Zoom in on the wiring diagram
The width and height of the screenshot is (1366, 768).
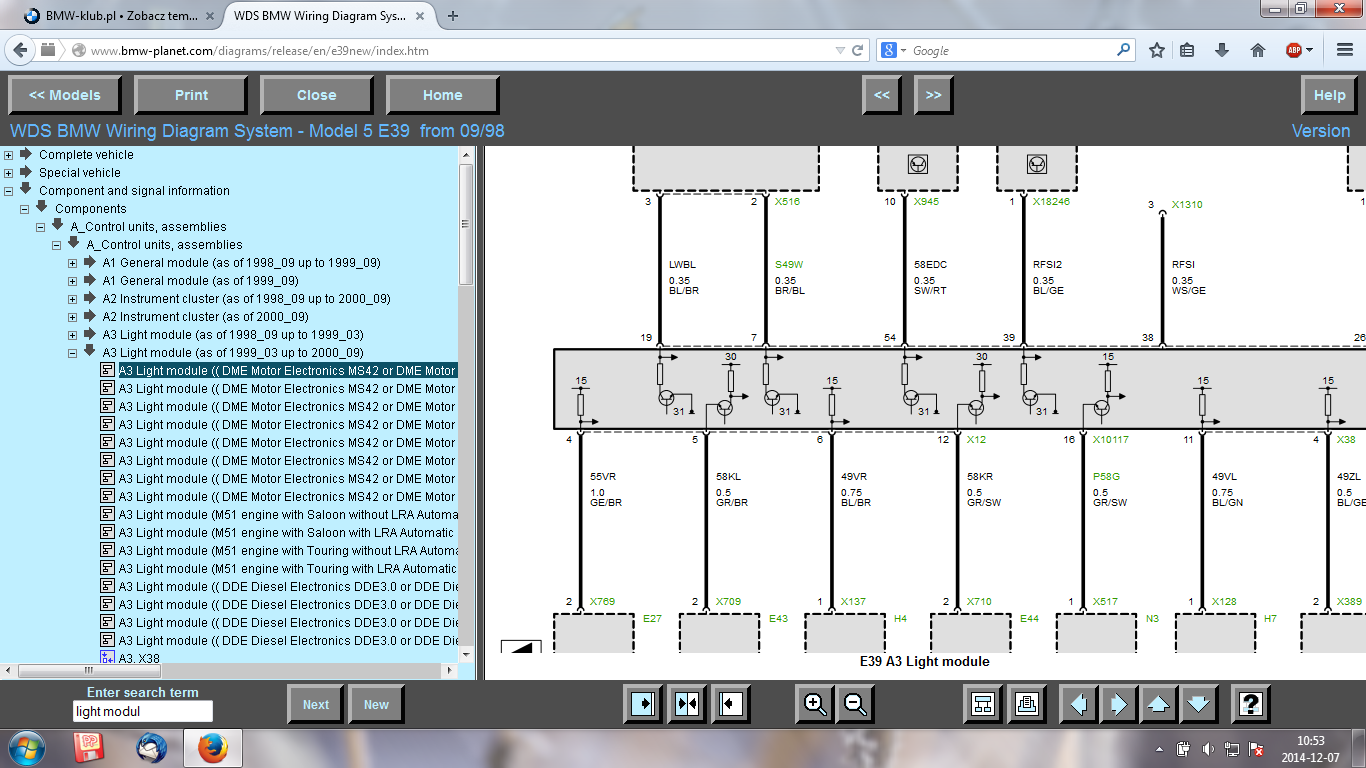coord(815,704)
